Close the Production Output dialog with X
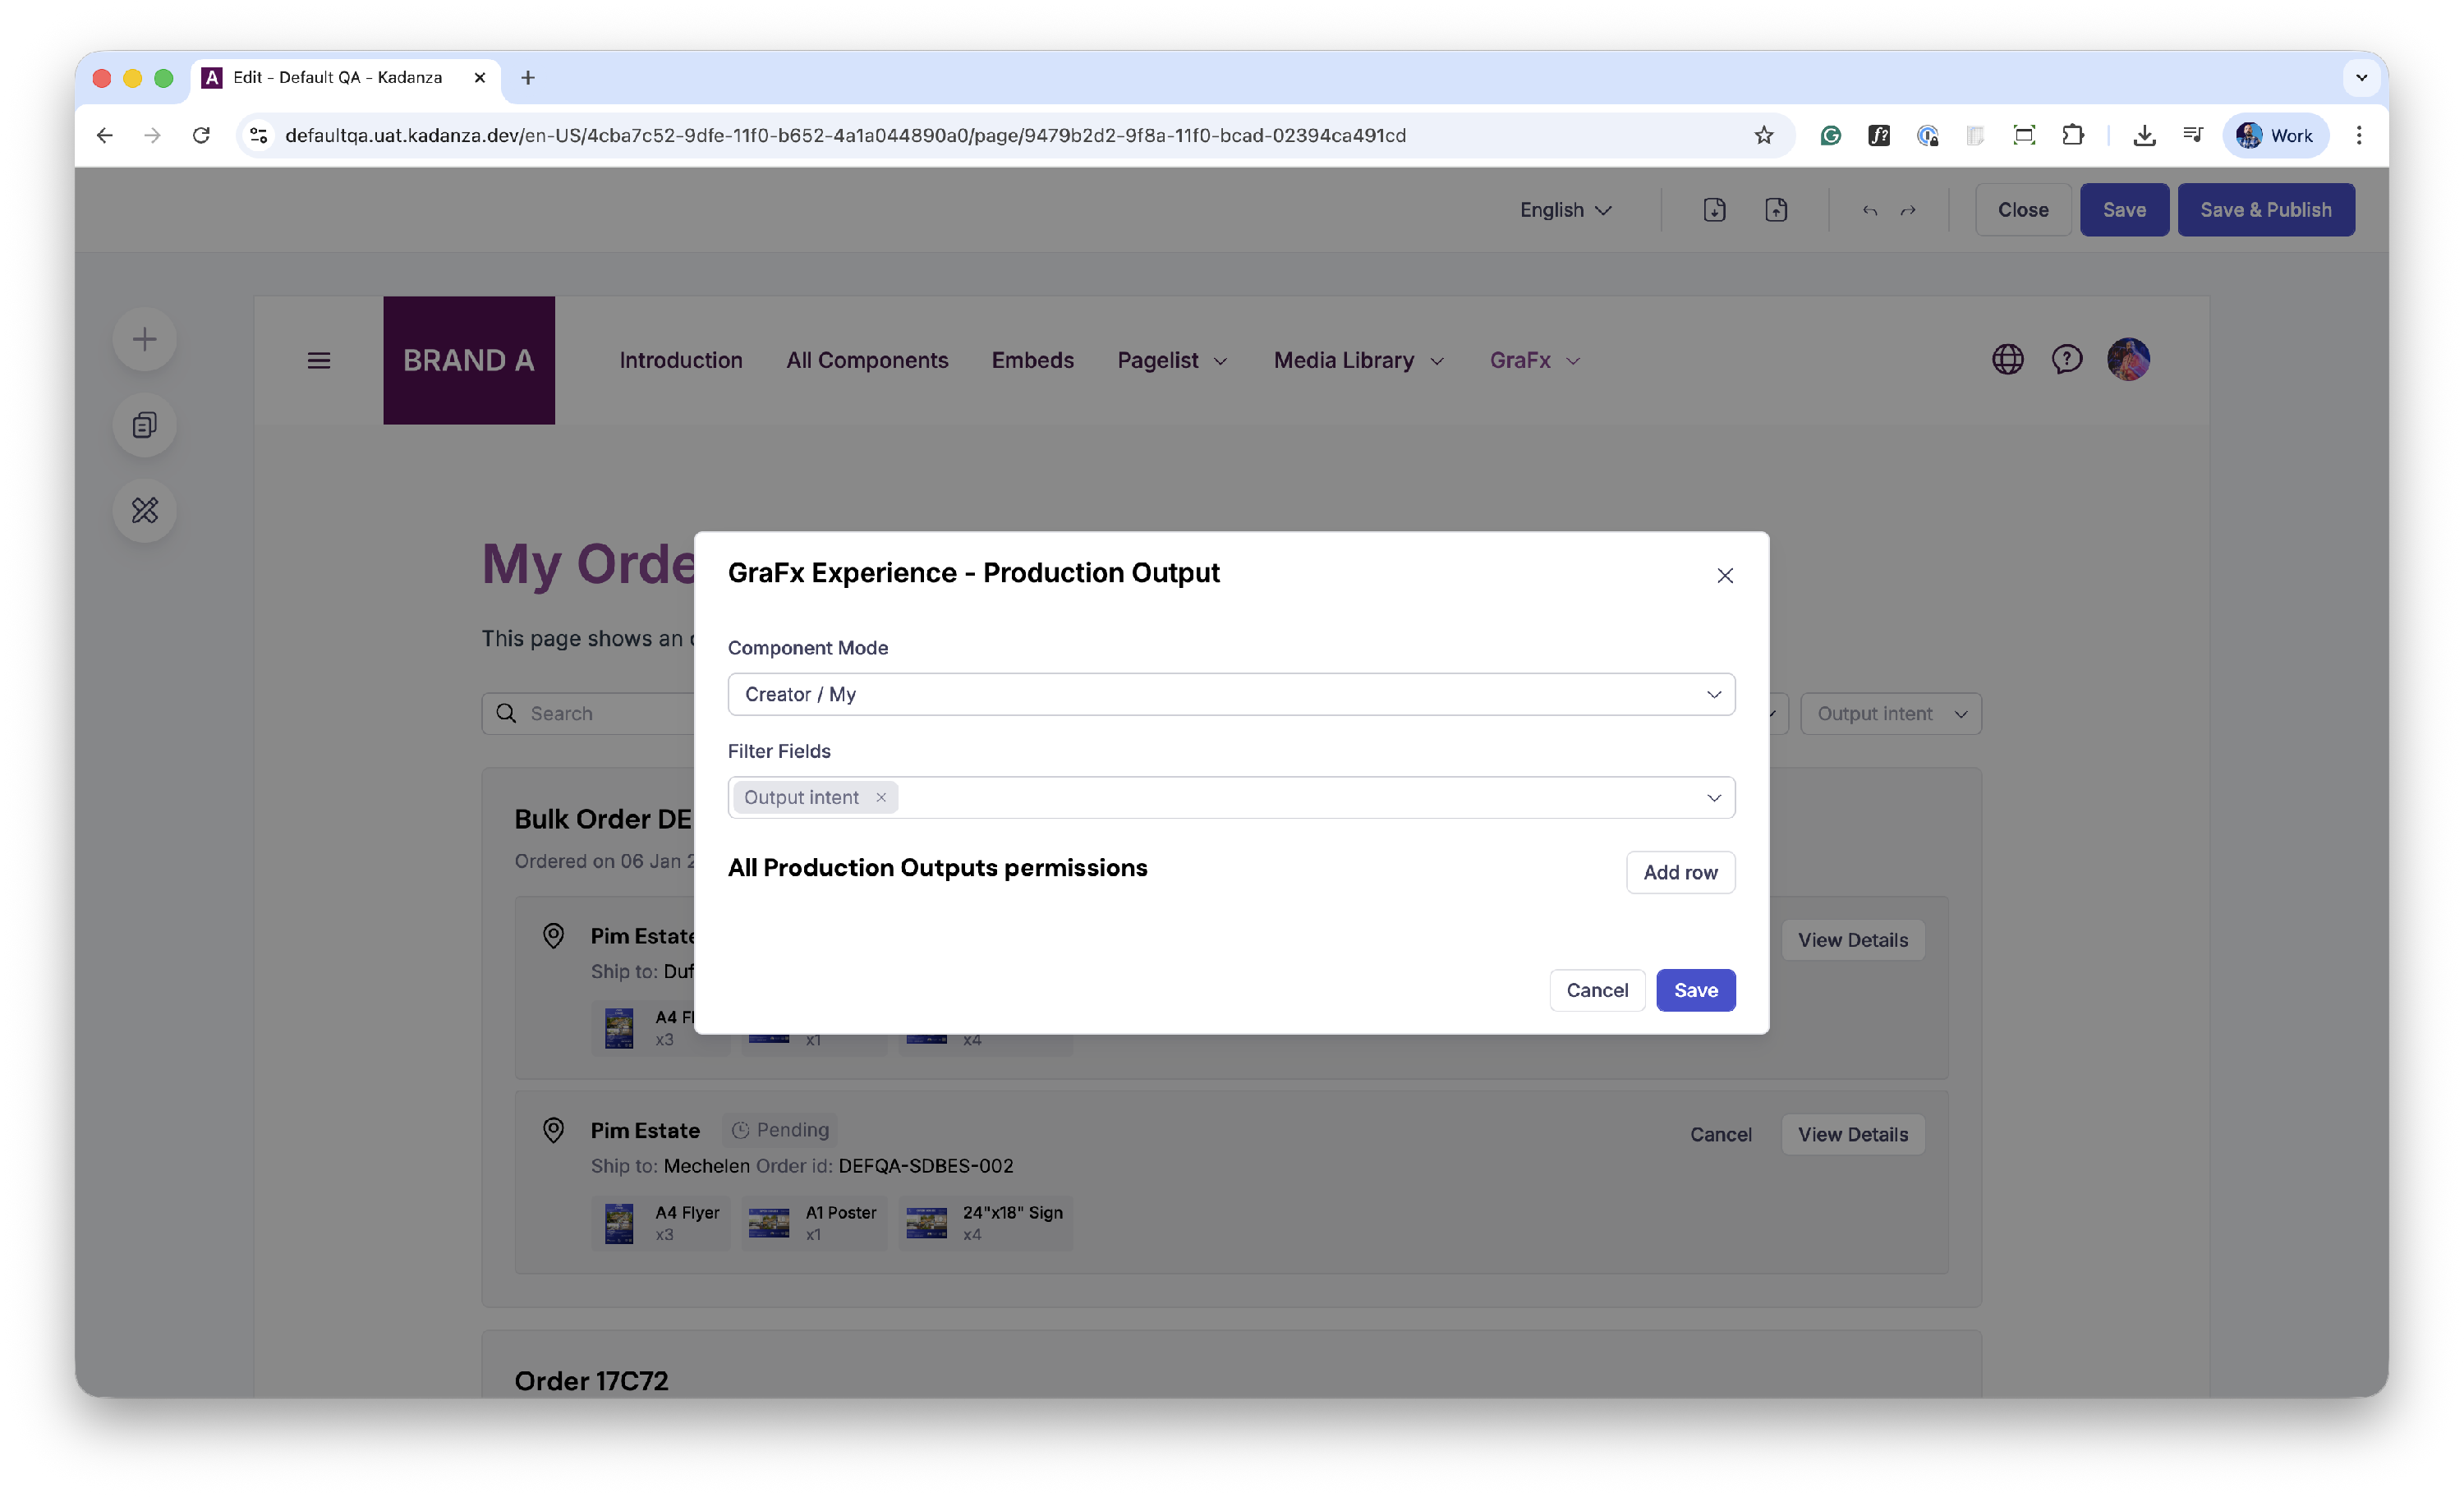The width and height of the screenshot is (2464, 1497). pyautogui.click(x=1724, y=575)
